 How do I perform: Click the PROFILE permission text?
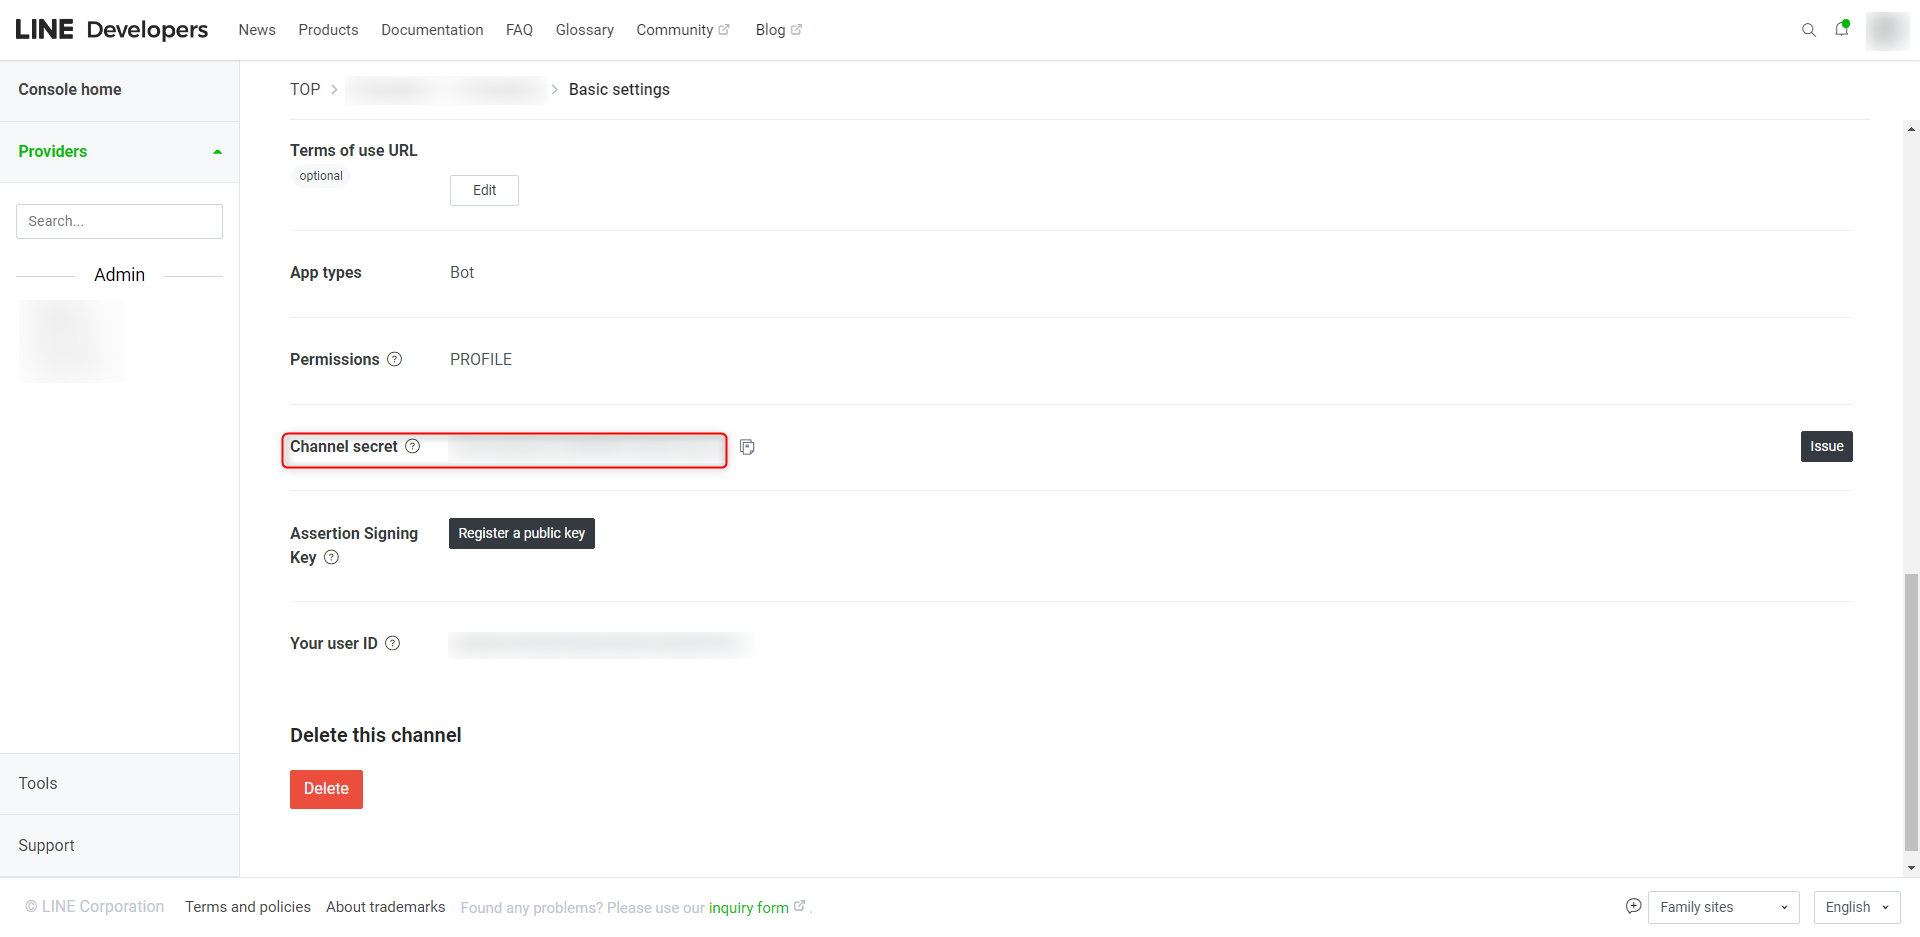(481, 359)
